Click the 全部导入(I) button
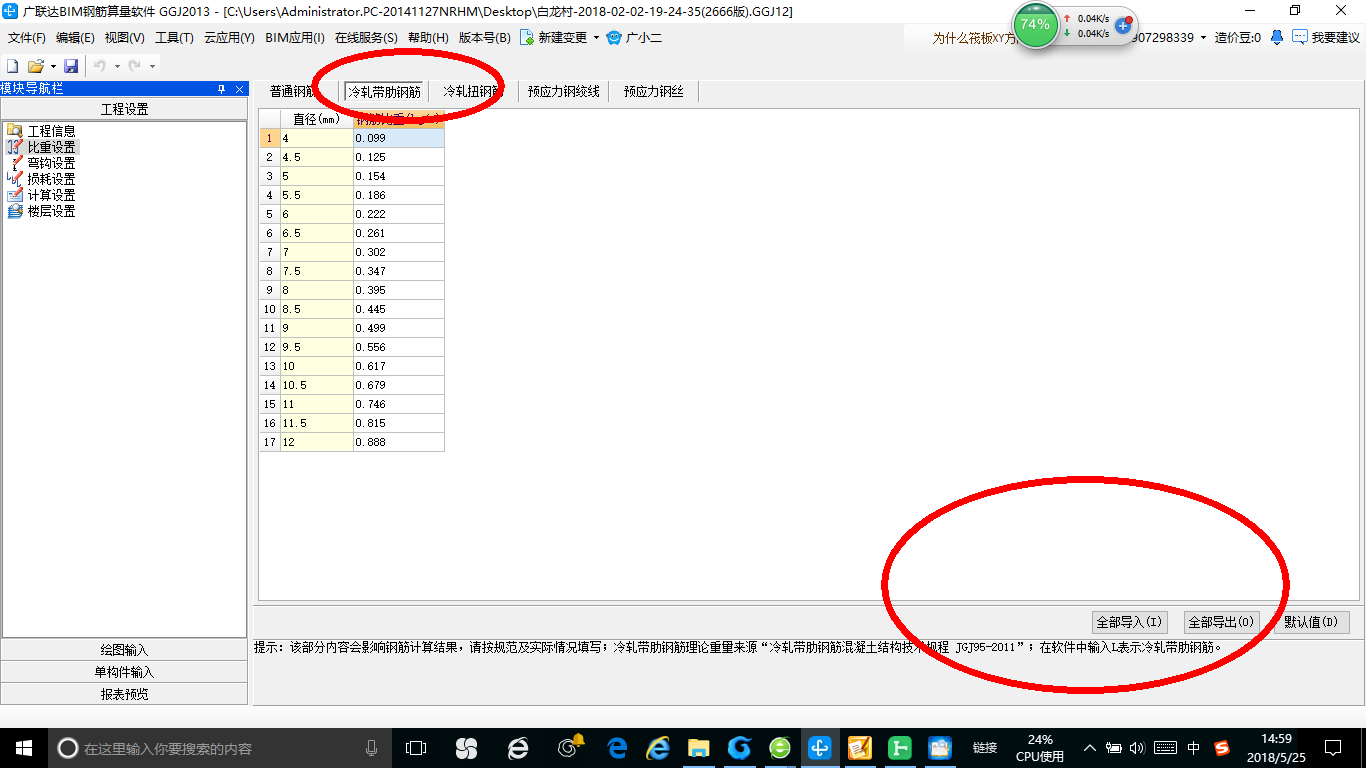 coord(1129,622)
